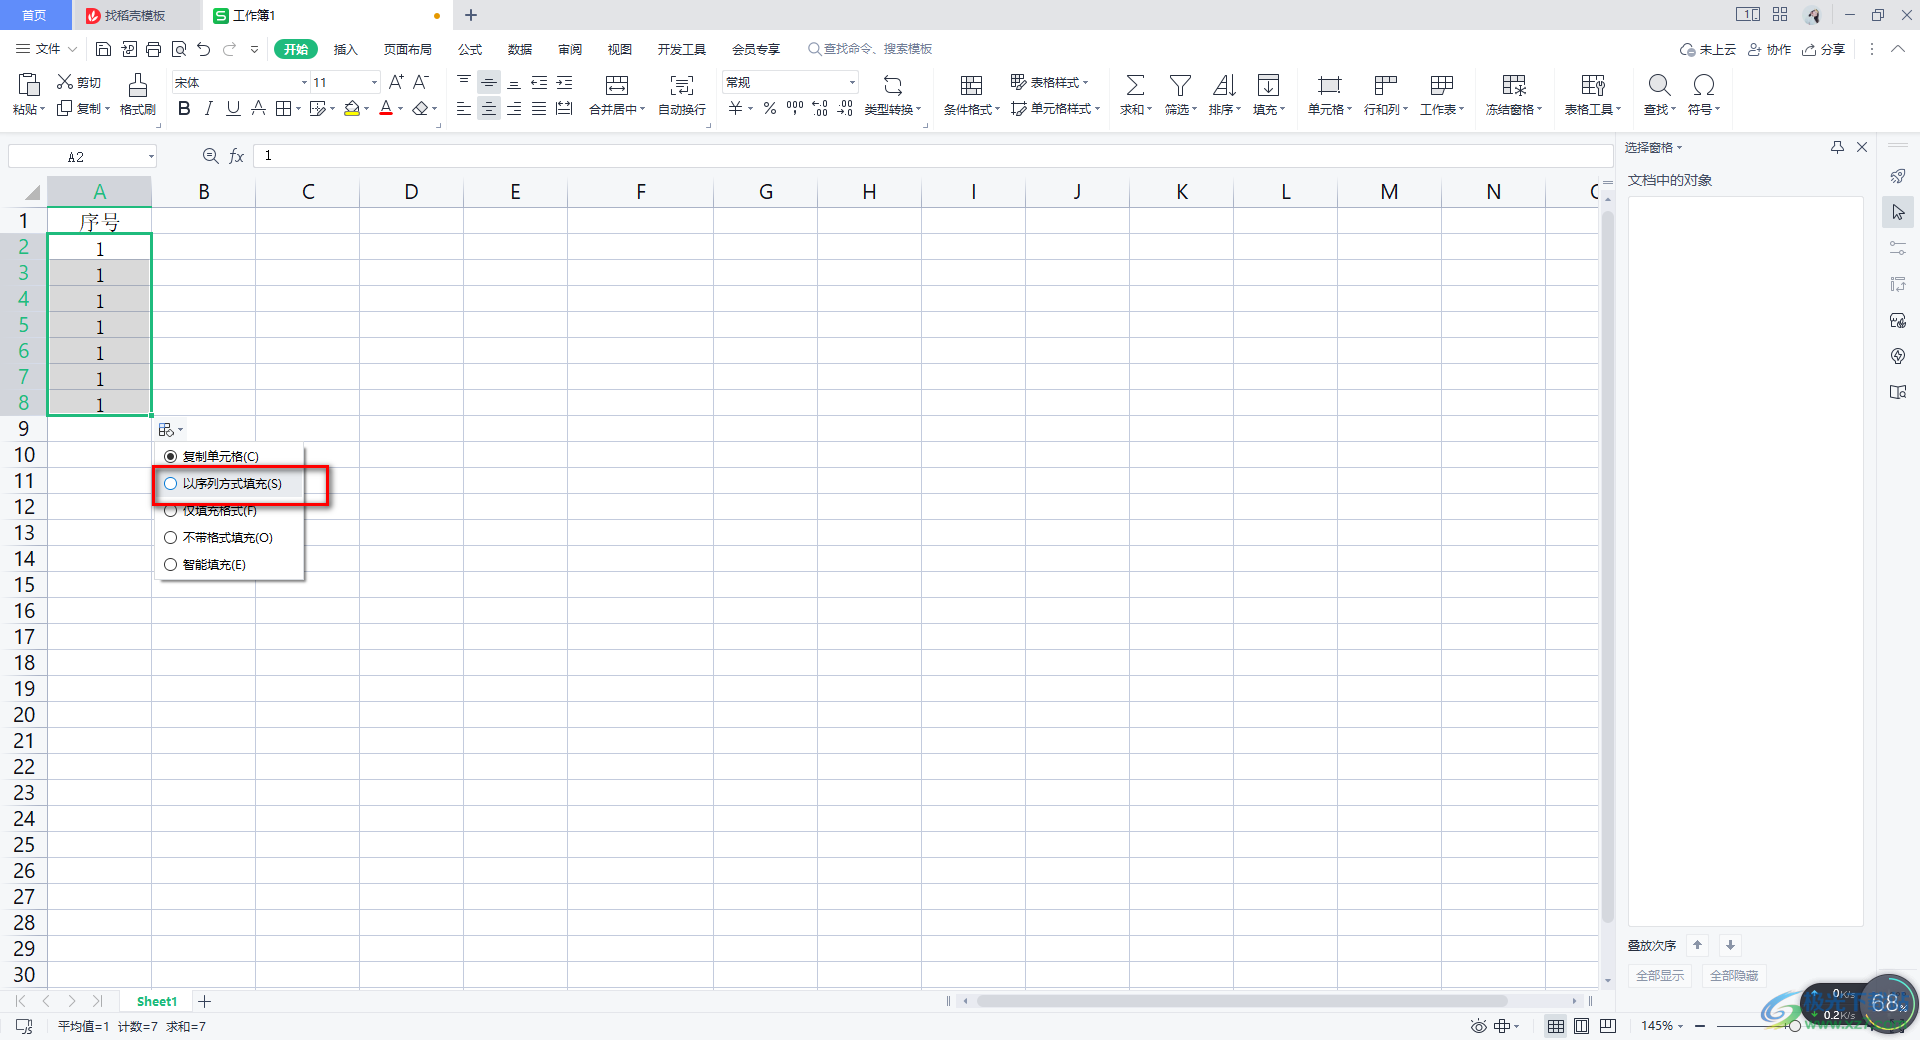Open the 插入 ribbon tab
Viewport: 1920px width, 1040px height.
tap(345, 49)
